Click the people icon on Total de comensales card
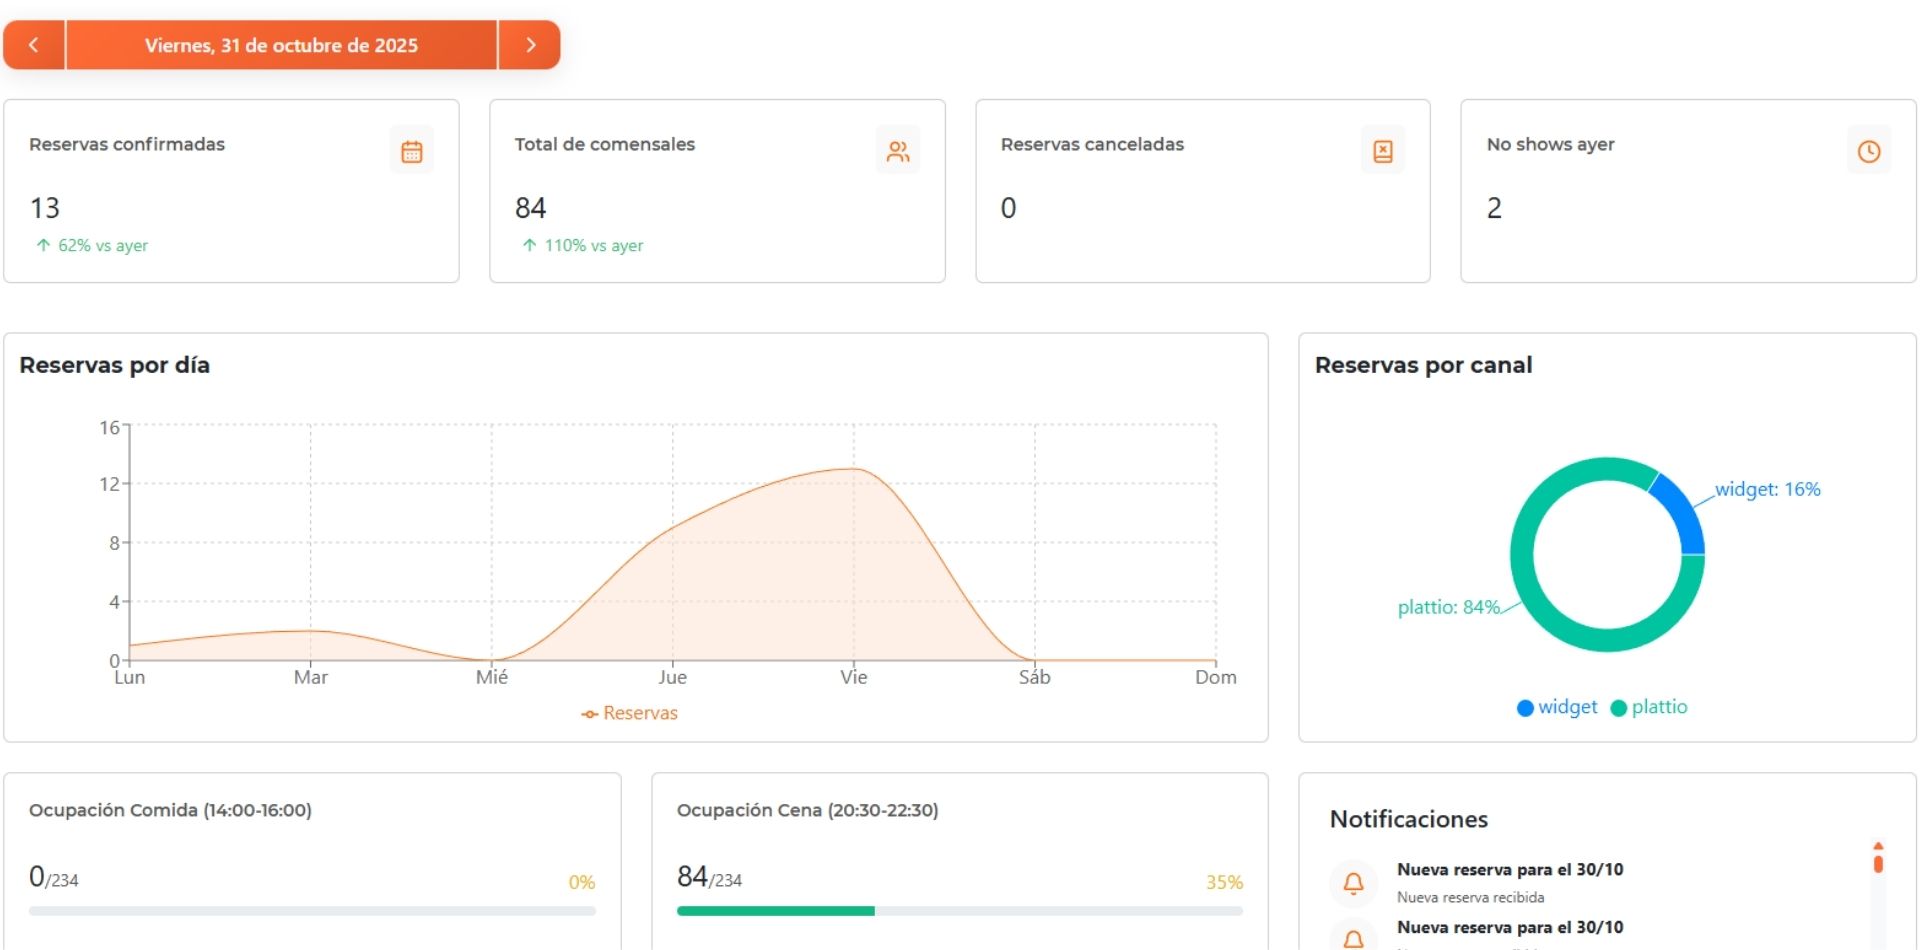The width and height of the screenshot is (1920, 950). pos(898,149)
